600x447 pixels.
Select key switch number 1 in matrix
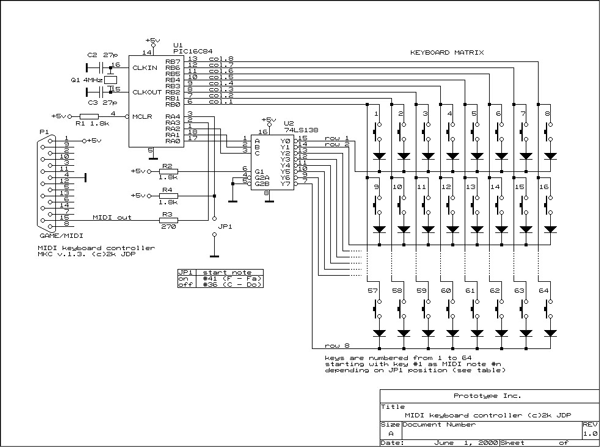click(x=379, y=132)
